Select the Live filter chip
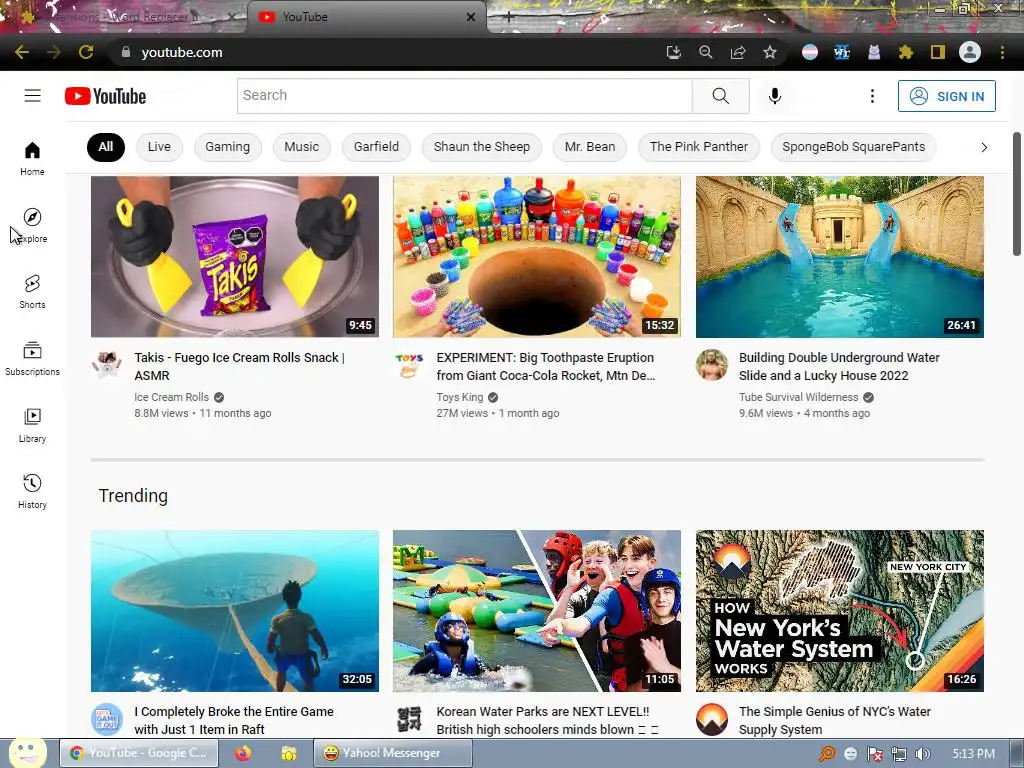The height and width of the screenshot is (768, 1024). click(x=159, y=147)
